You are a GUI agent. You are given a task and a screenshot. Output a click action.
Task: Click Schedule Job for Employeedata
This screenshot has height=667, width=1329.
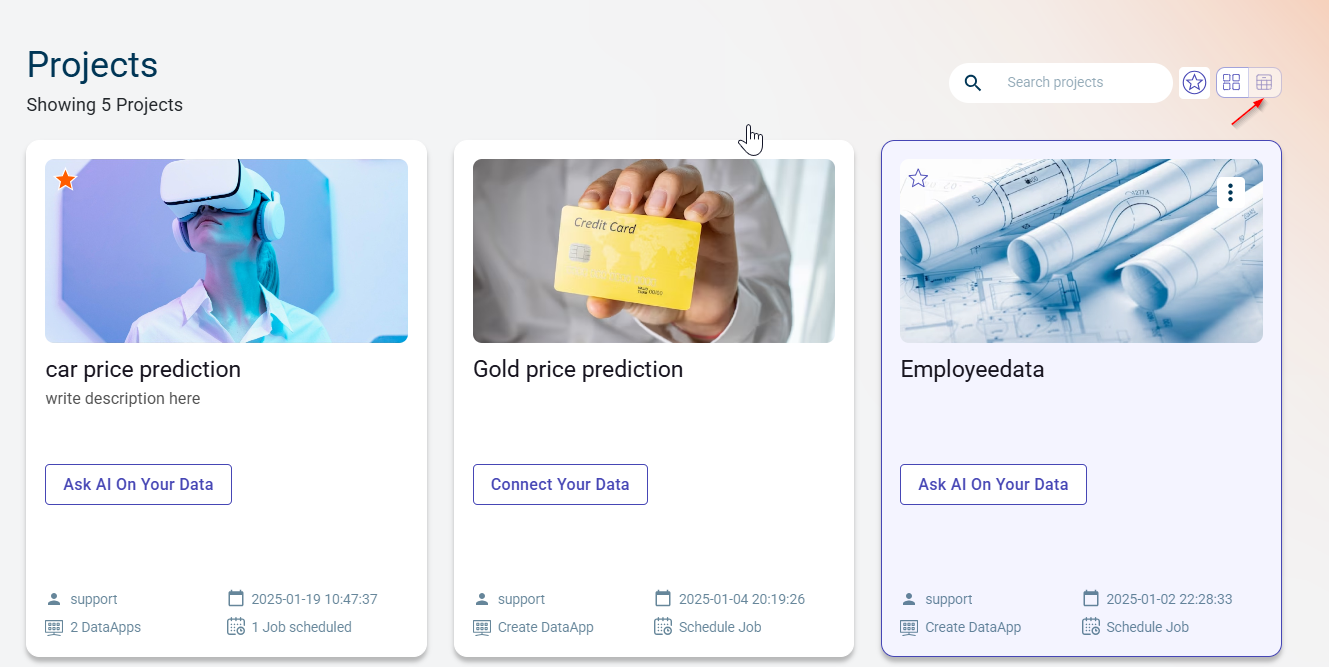[x=1146, y=627]
